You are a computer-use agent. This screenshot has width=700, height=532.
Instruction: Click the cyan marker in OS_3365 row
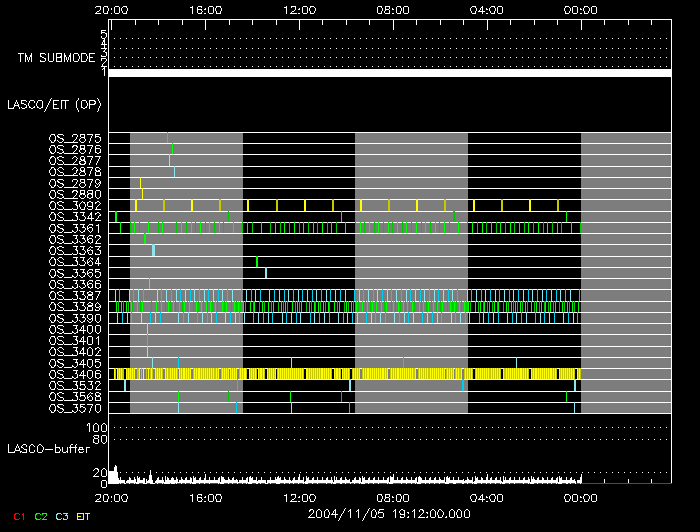coord(266,273)
